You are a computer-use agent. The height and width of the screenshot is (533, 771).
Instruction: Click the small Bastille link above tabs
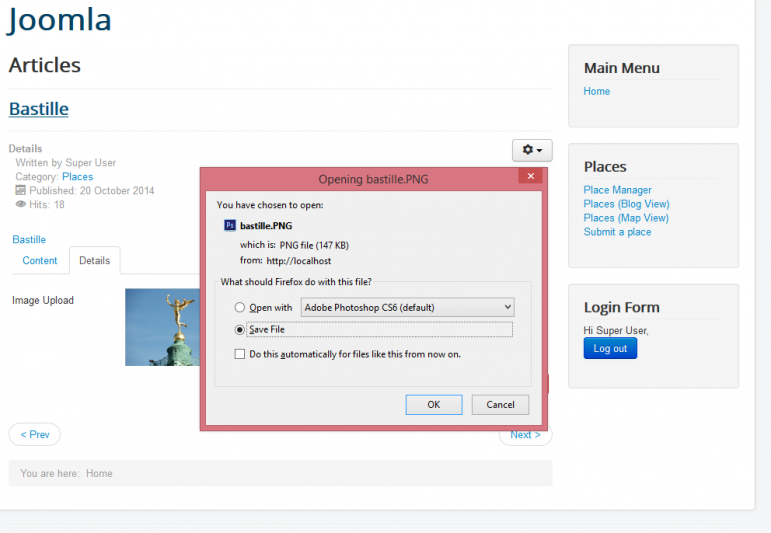click(x=29, y=239)
